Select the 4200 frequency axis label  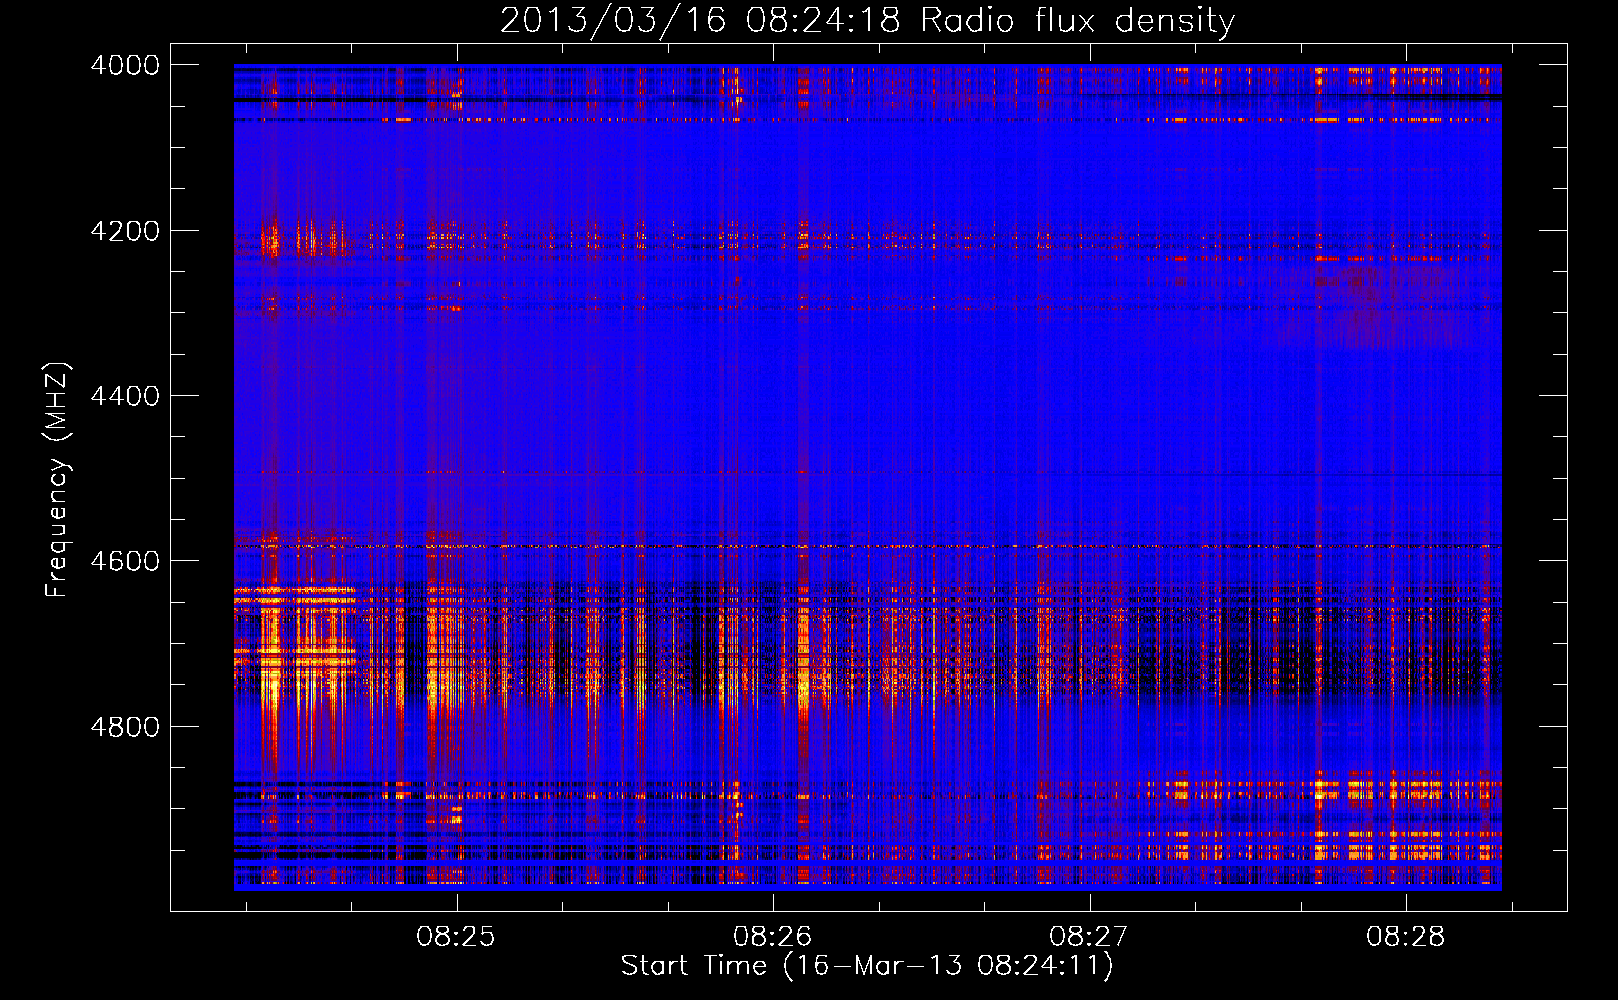[125, 231]
